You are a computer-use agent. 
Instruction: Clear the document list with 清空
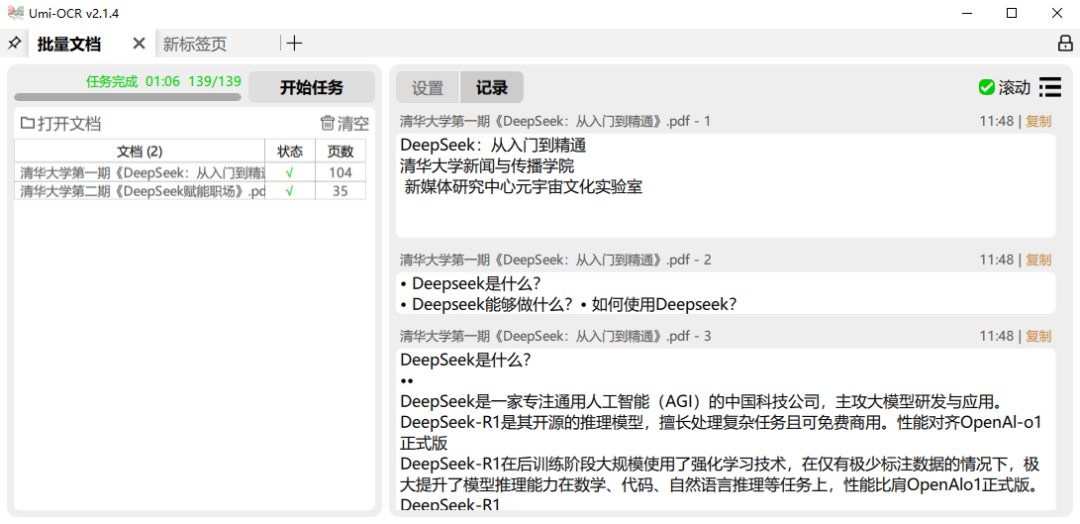(345, 124)
